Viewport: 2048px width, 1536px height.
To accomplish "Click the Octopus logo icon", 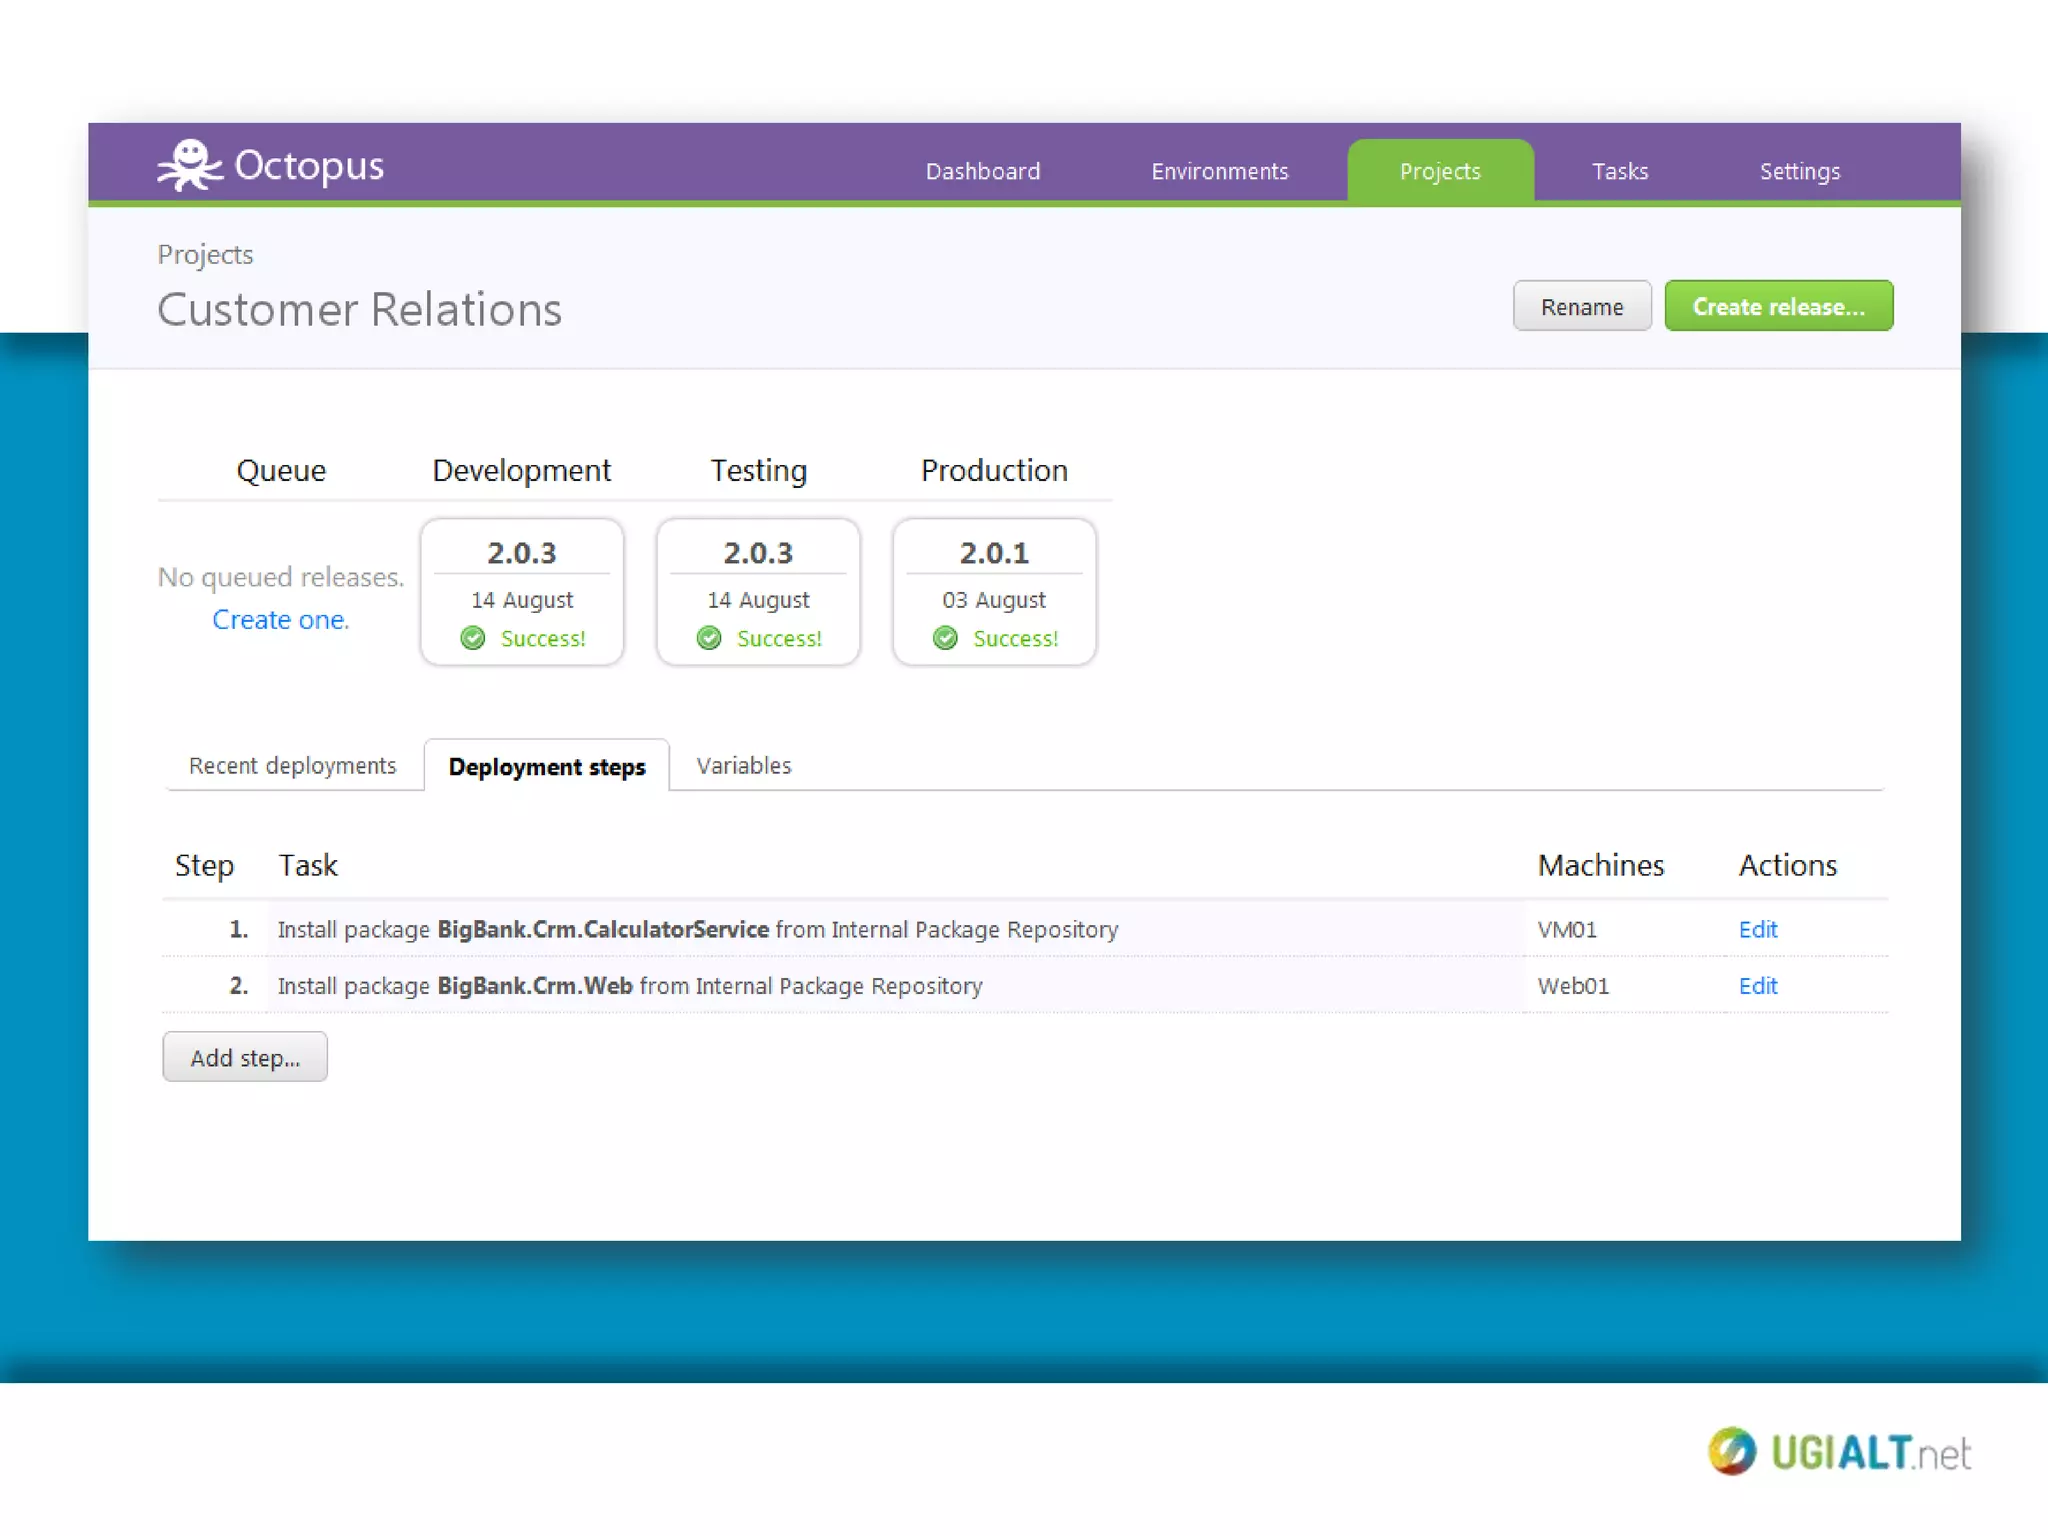I will click(190, 165).
